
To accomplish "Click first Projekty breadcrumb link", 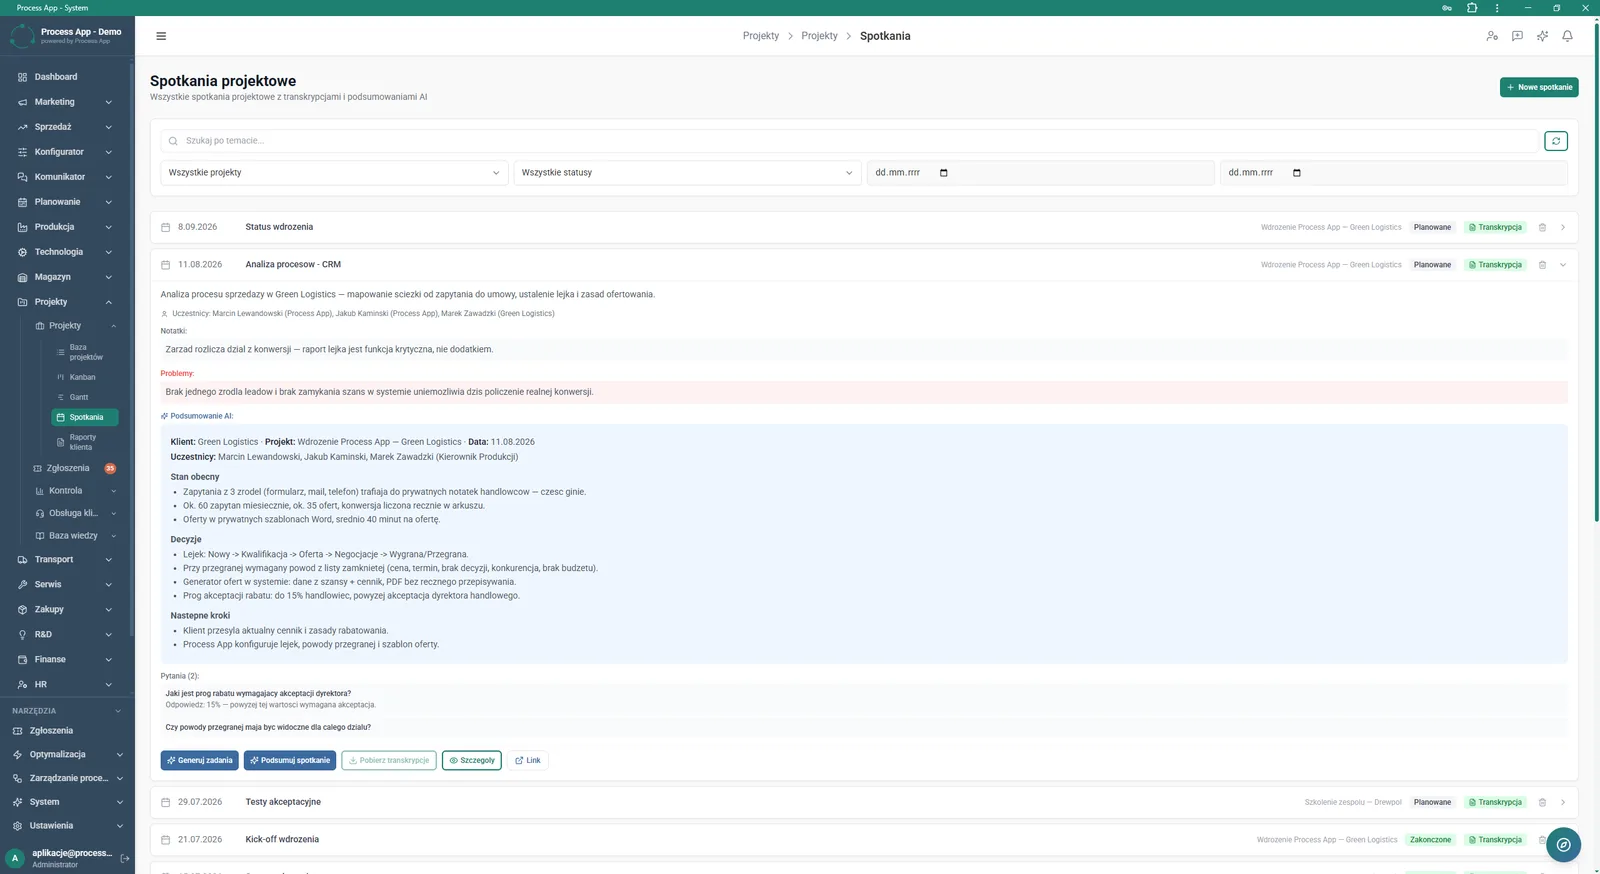I will click(761, 36).
